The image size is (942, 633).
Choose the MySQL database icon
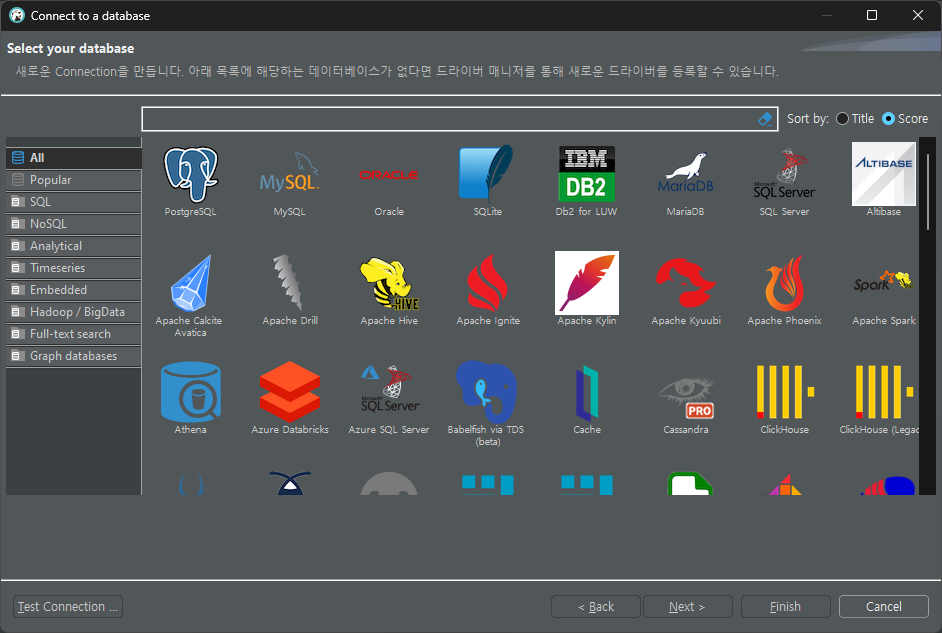click(x=289, y=174)
